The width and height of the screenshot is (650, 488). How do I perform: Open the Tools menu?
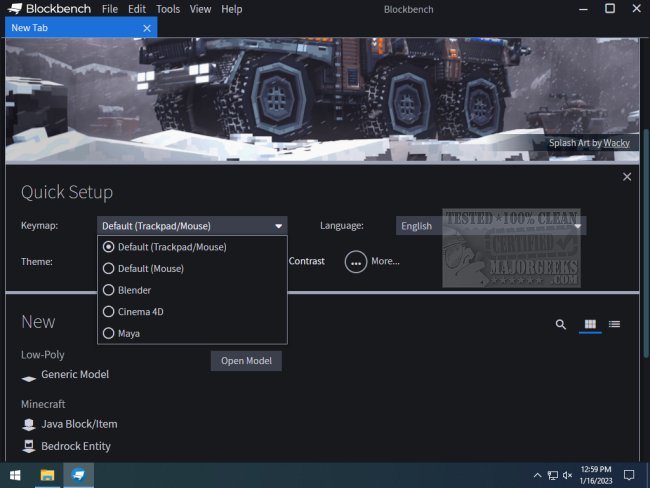pos(168,9)
